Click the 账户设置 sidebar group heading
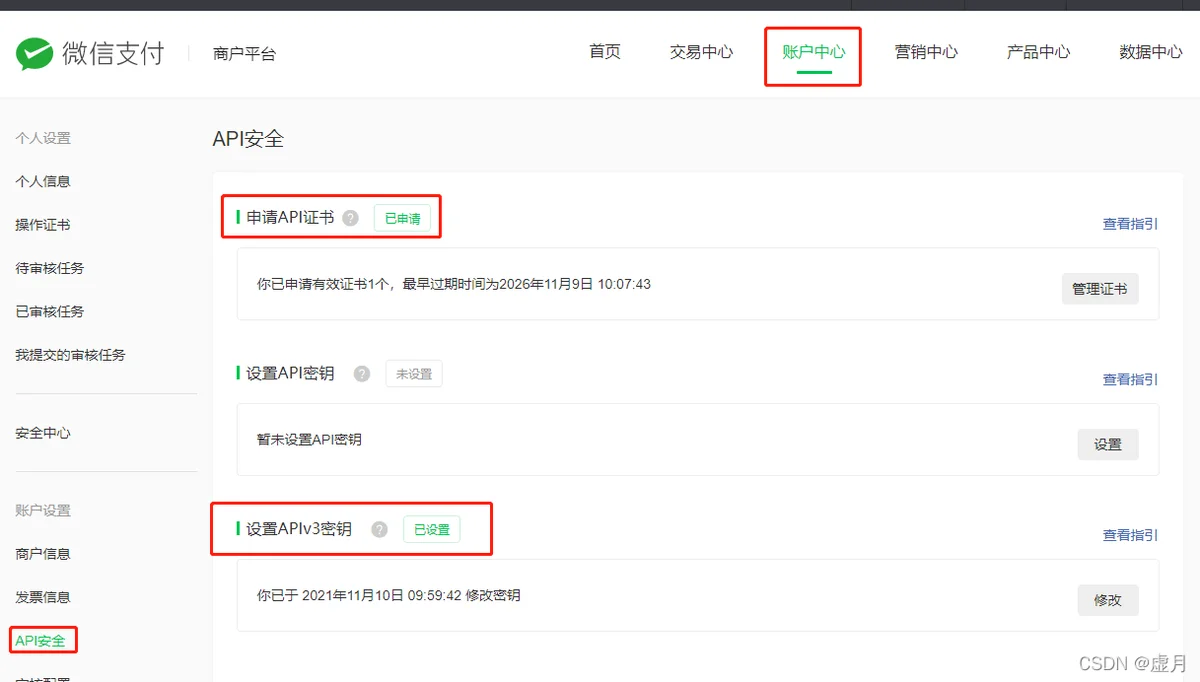1200x682 pixels. click(43, 510)
